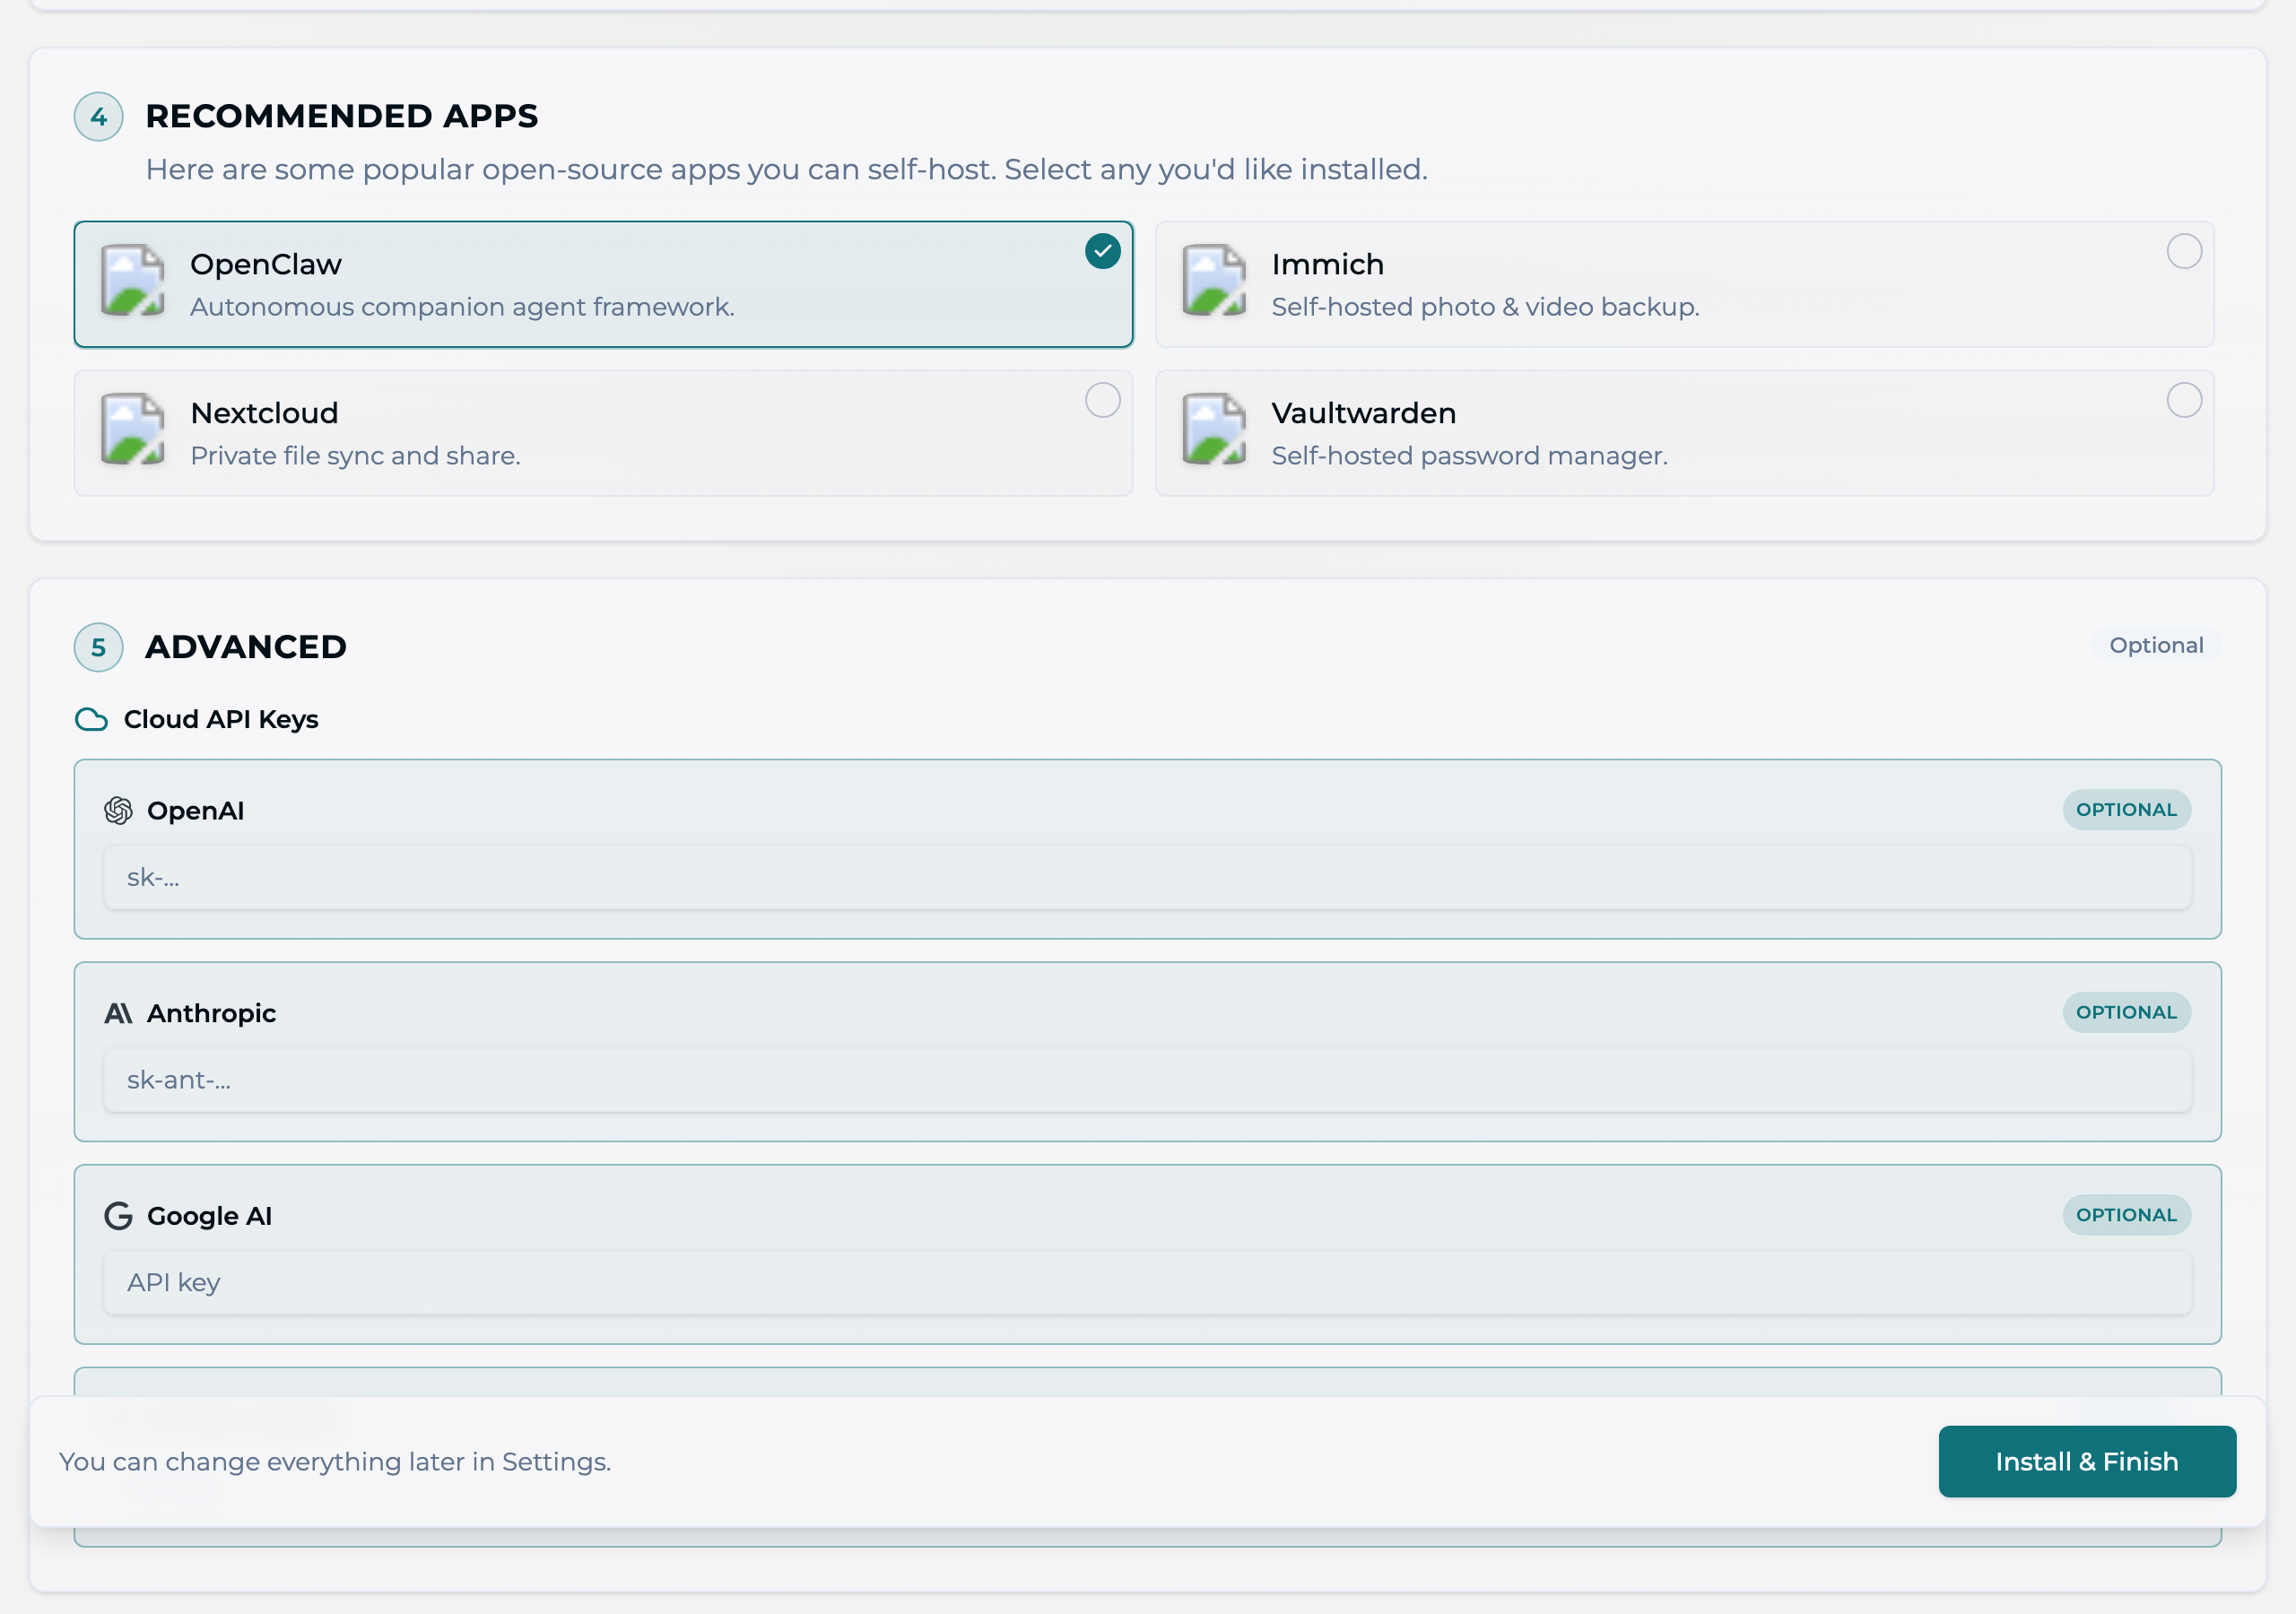Screen dimensions: 2296x1614
Task: Click the Anthropic logo icon
Action: click(x=118, y=1014)
